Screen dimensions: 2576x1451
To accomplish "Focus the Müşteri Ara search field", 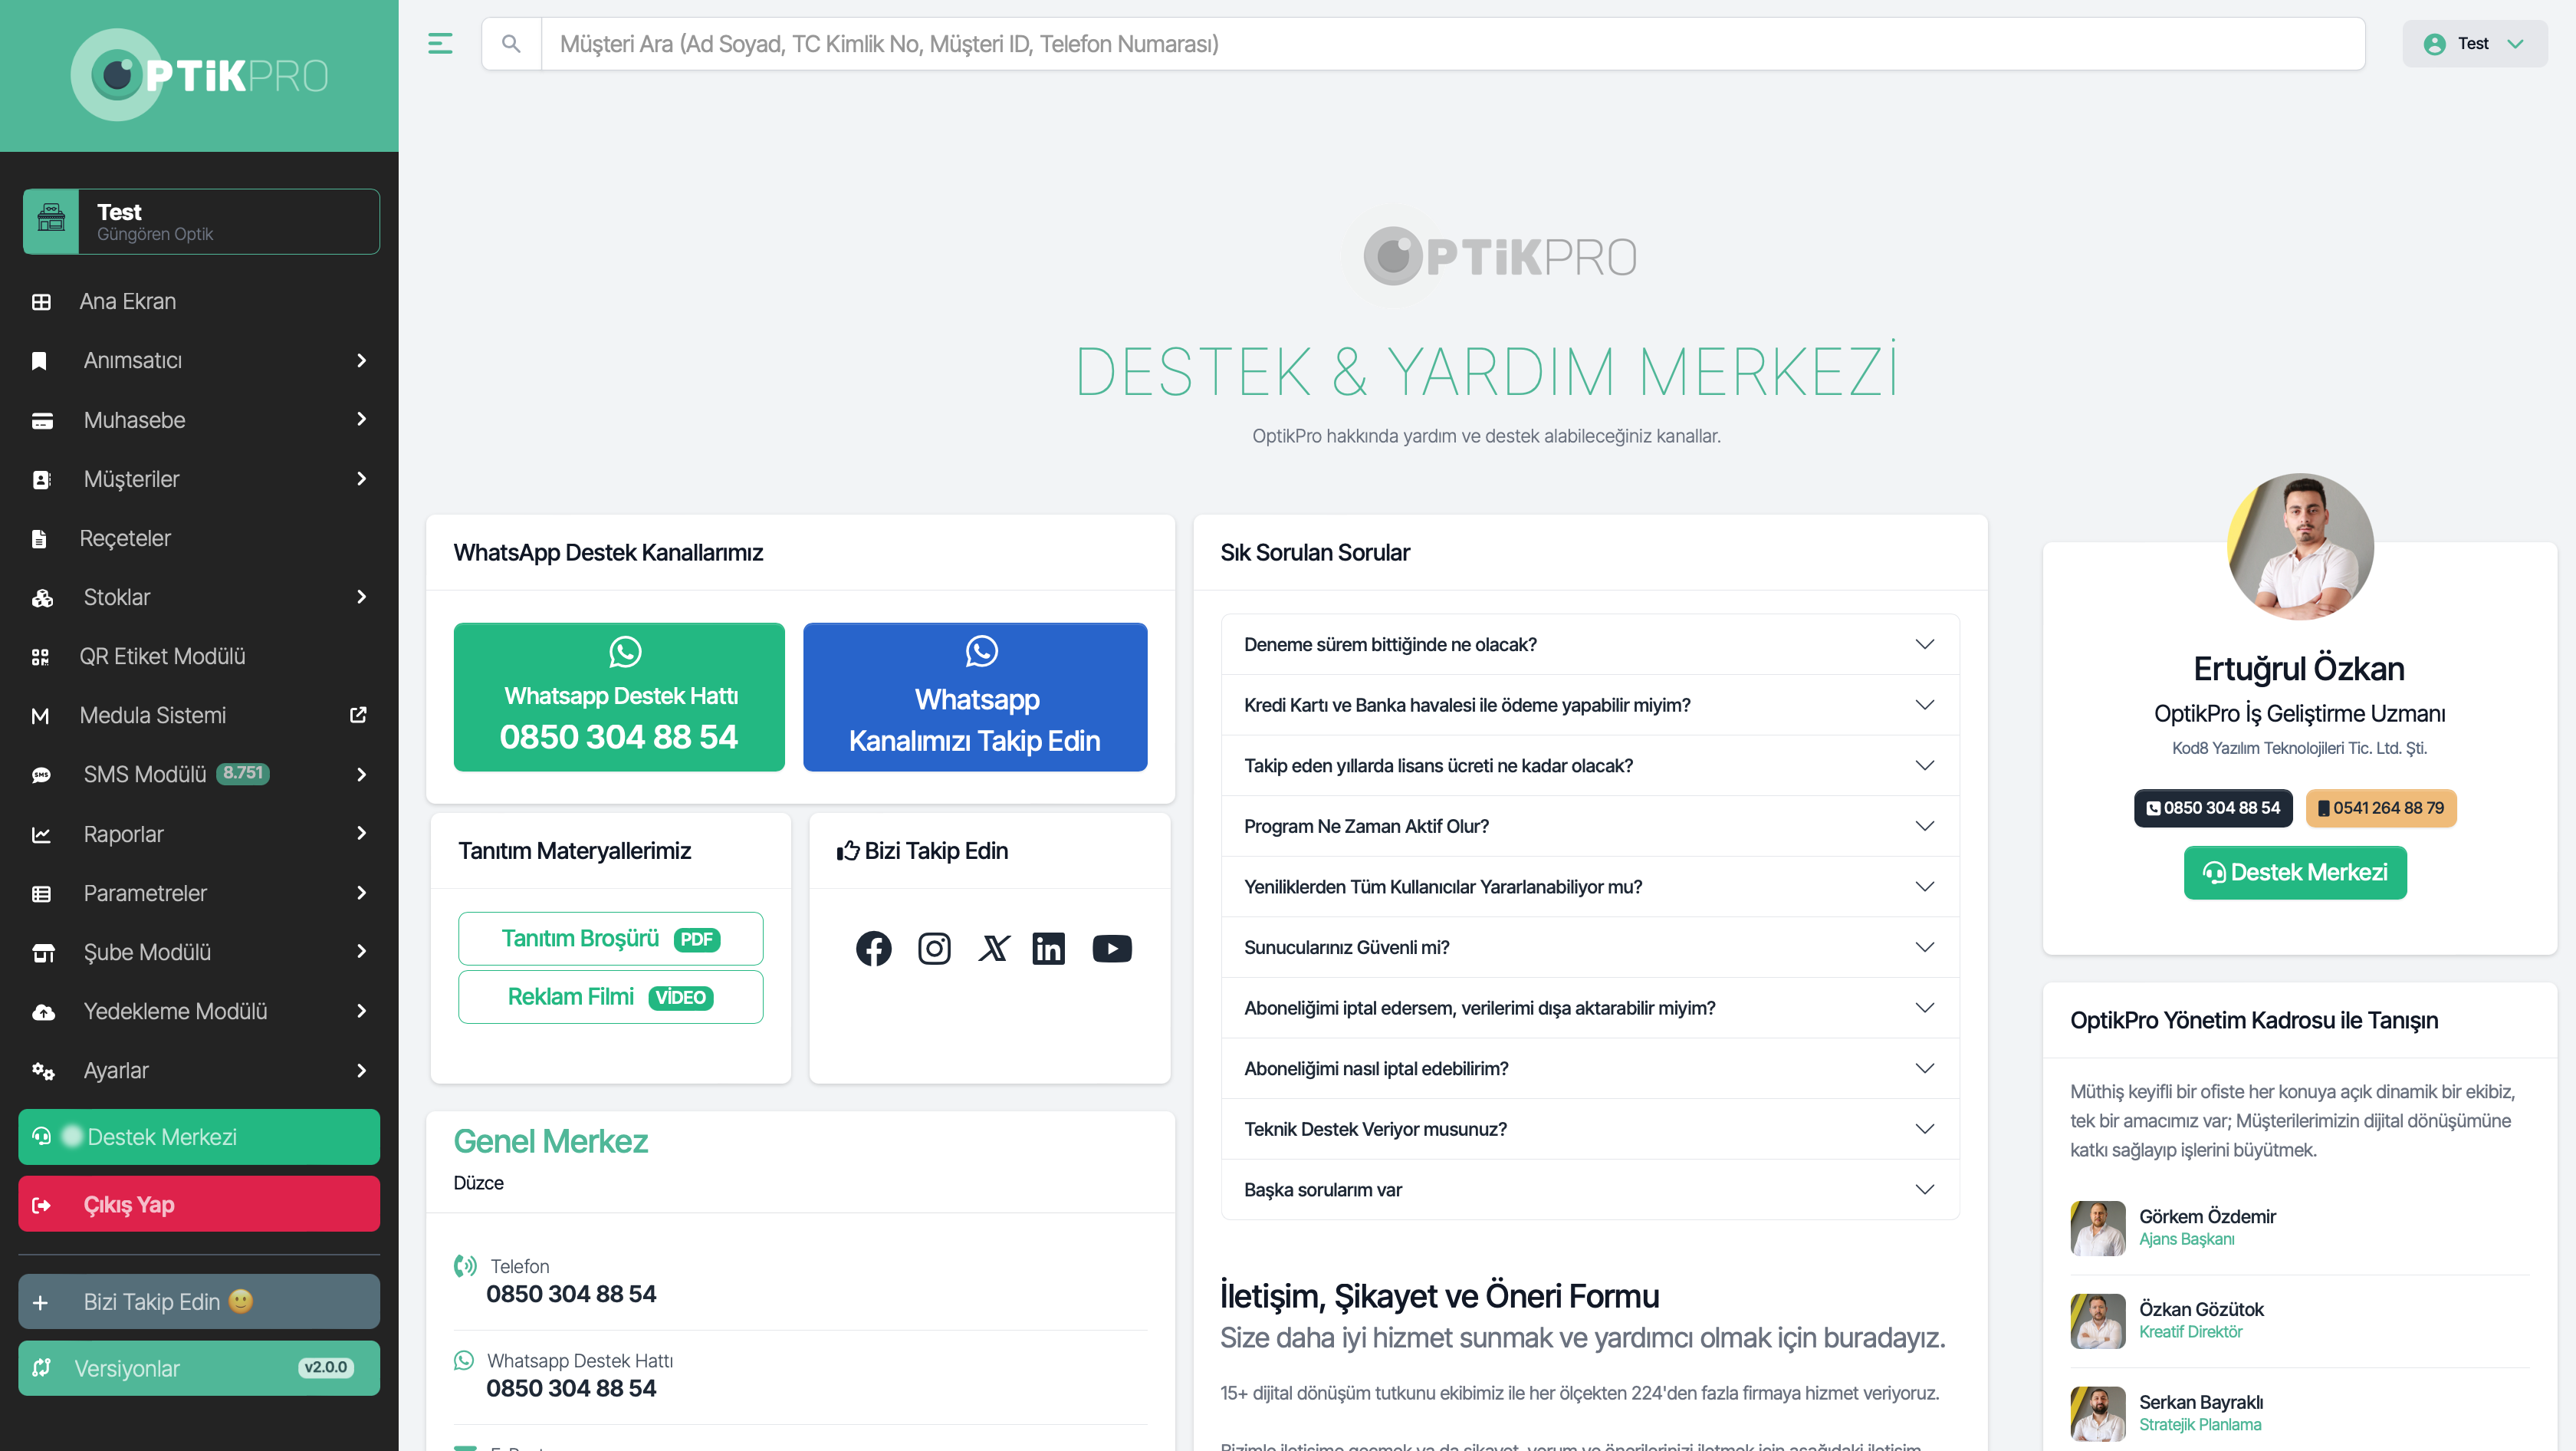I will point(1452,44).
